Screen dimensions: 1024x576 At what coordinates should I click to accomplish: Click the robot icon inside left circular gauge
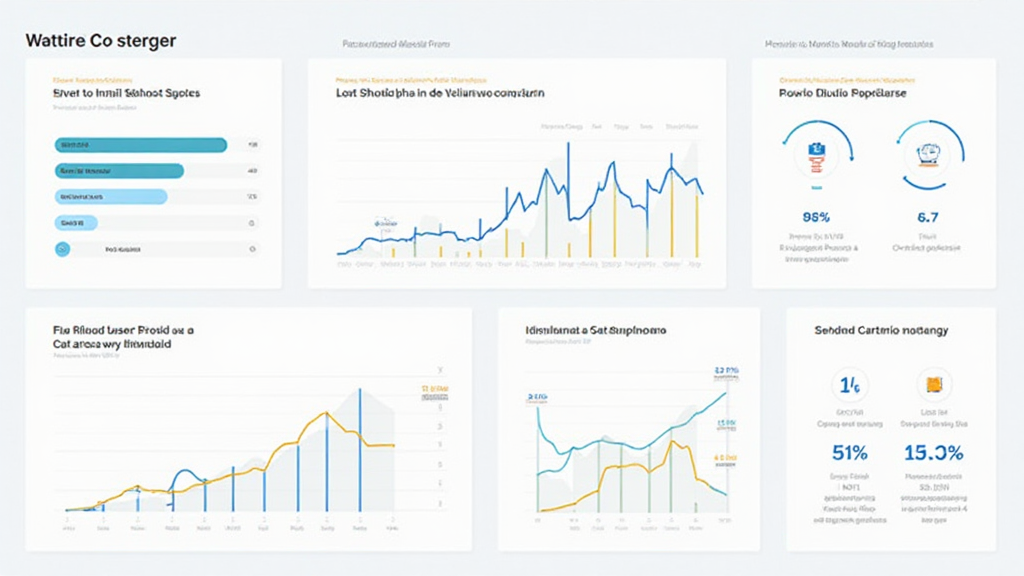click(816, 155)
